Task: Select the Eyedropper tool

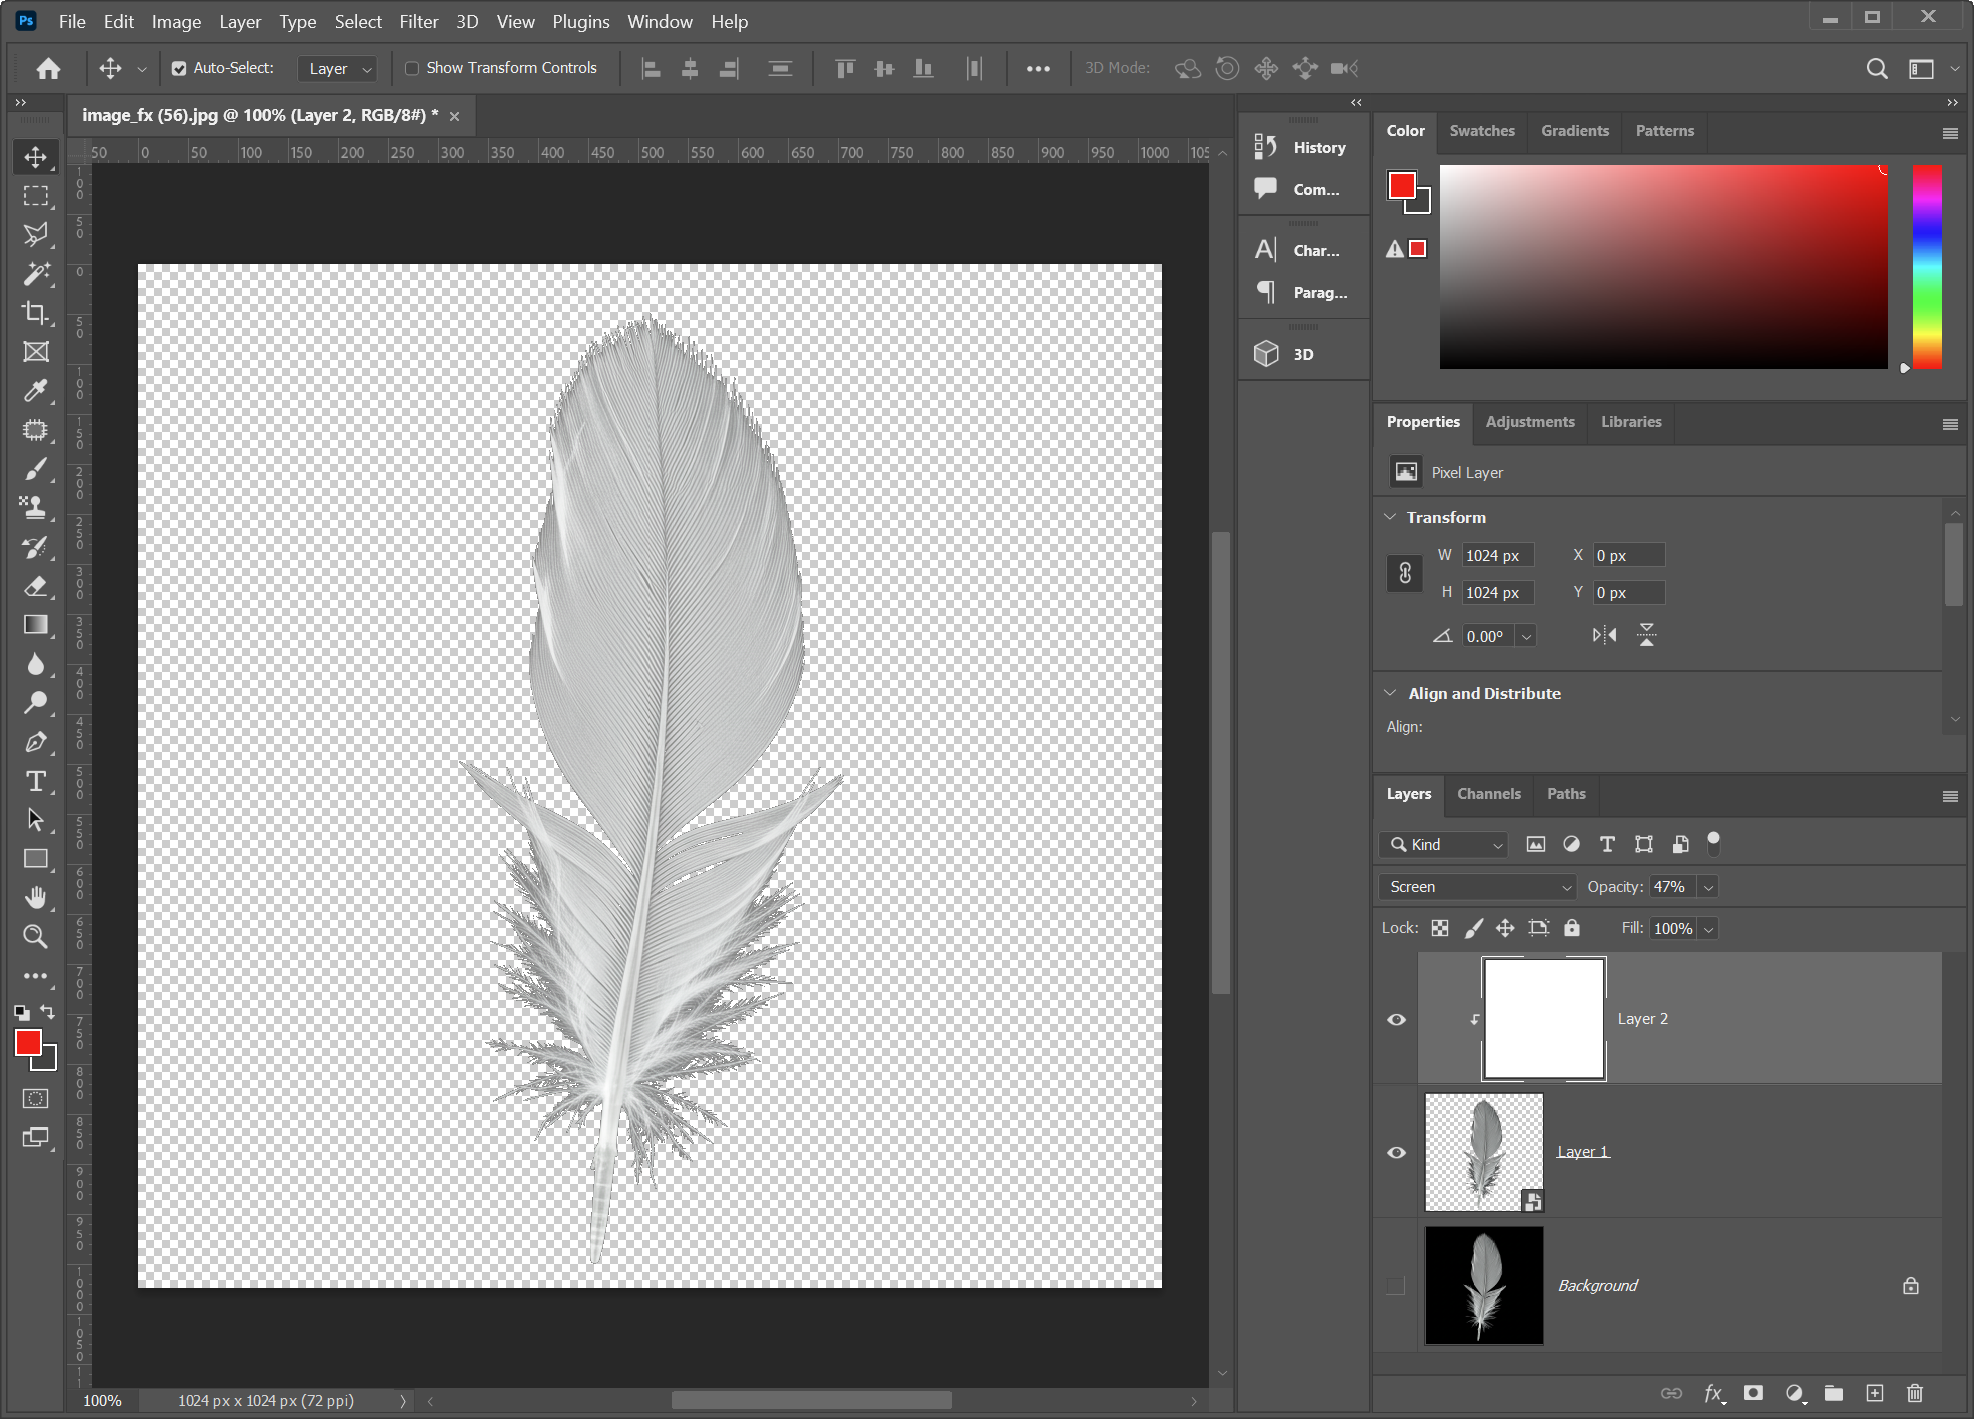Action: [36, 391]
